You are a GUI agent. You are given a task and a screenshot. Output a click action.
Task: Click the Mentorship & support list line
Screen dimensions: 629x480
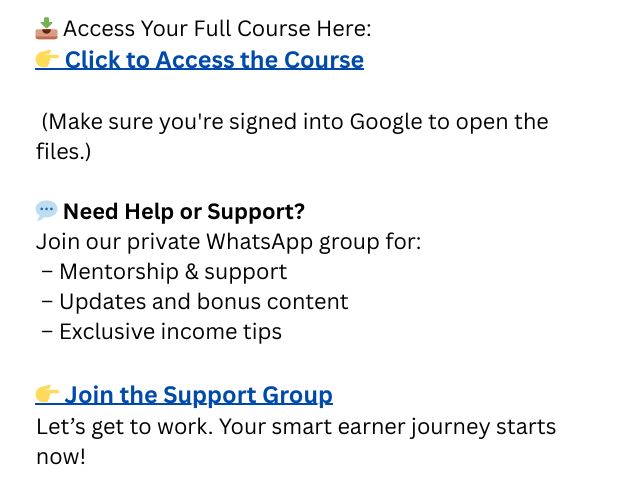click(164, 271)
